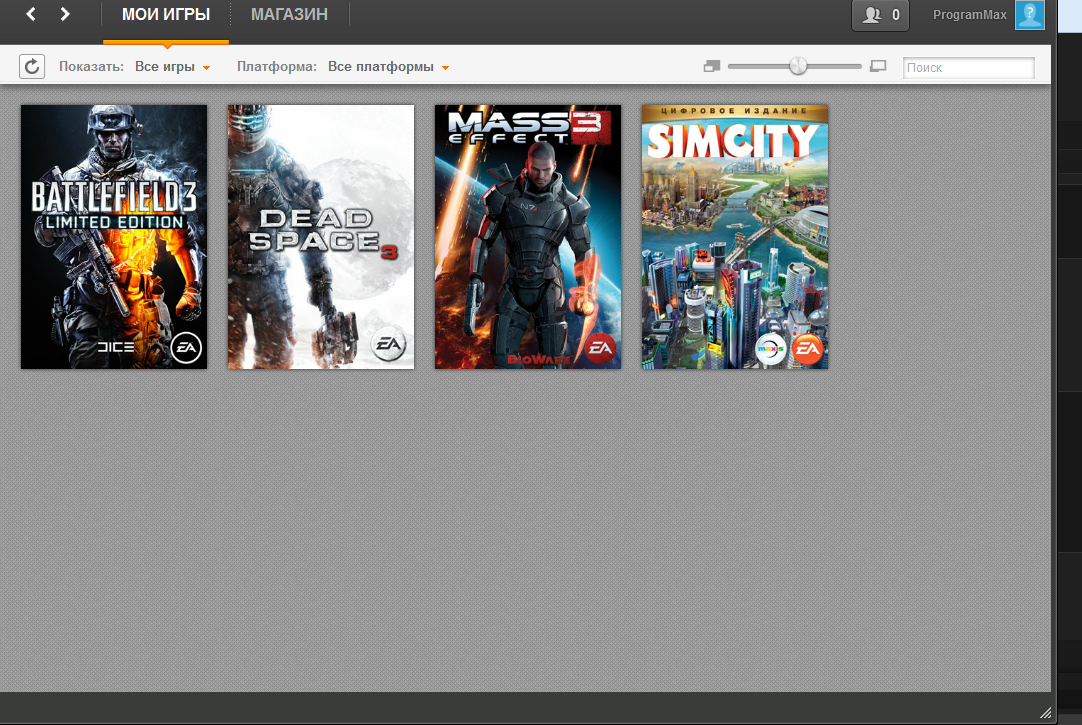Viewport: 1082px width, 725px height.
Task: Click the ProgramMax profile avatar
Action: [x=1030, y=14]
